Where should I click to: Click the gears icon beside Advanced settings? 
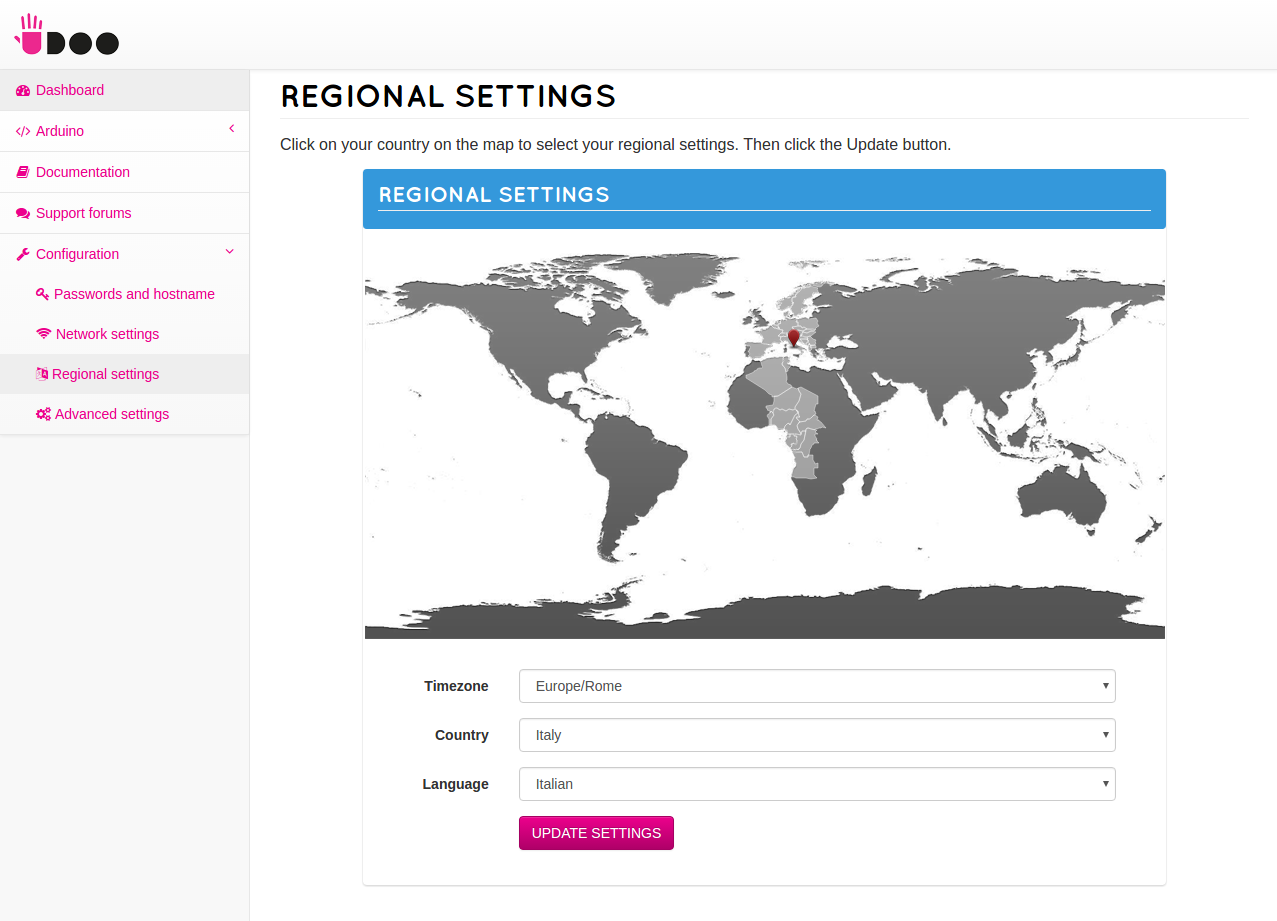click(x=43, y=414)
